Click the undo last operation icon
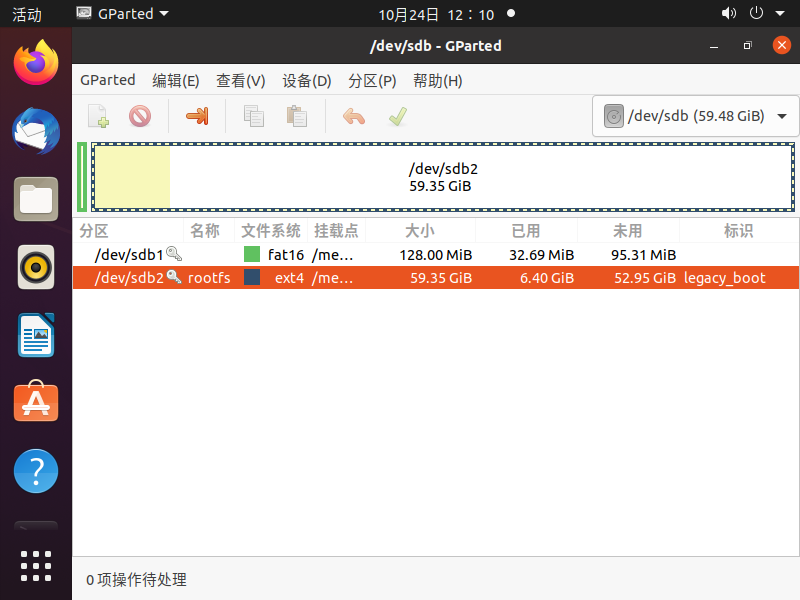 pos(354,116)
